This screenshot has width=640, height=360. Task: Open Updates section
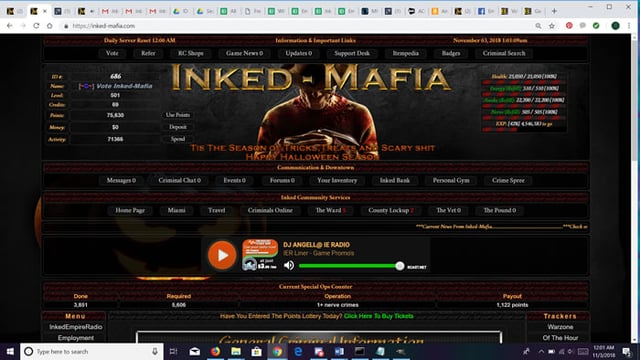click(x=299, y=53)
